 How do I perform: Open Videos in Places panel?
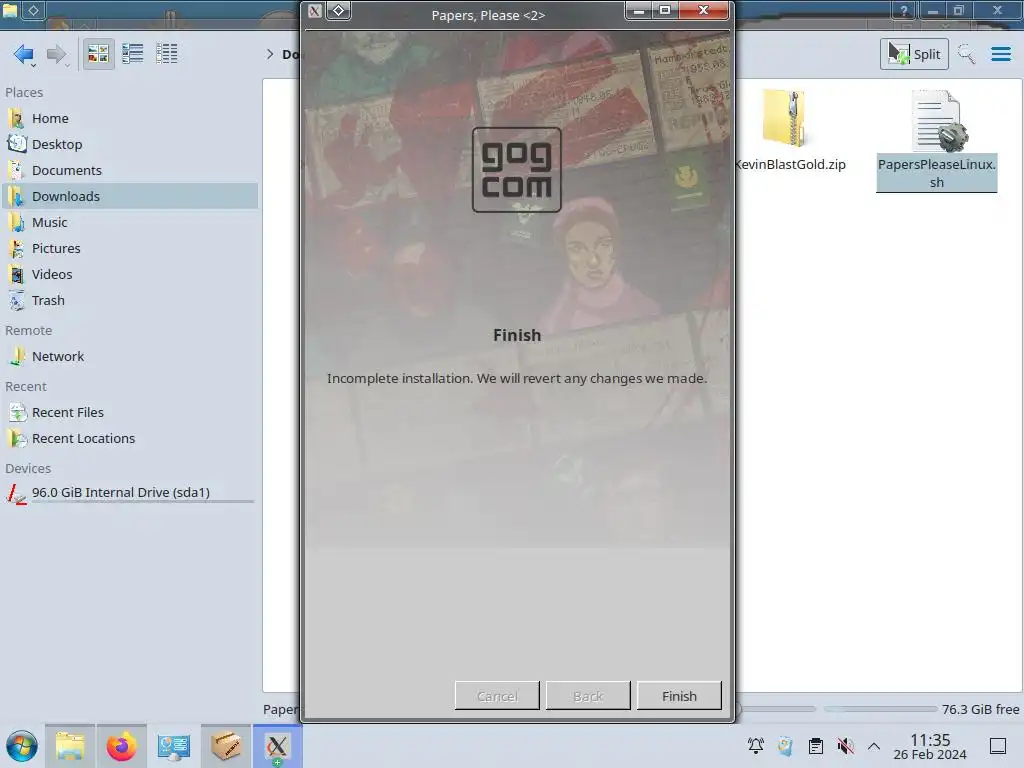point(129,274)
